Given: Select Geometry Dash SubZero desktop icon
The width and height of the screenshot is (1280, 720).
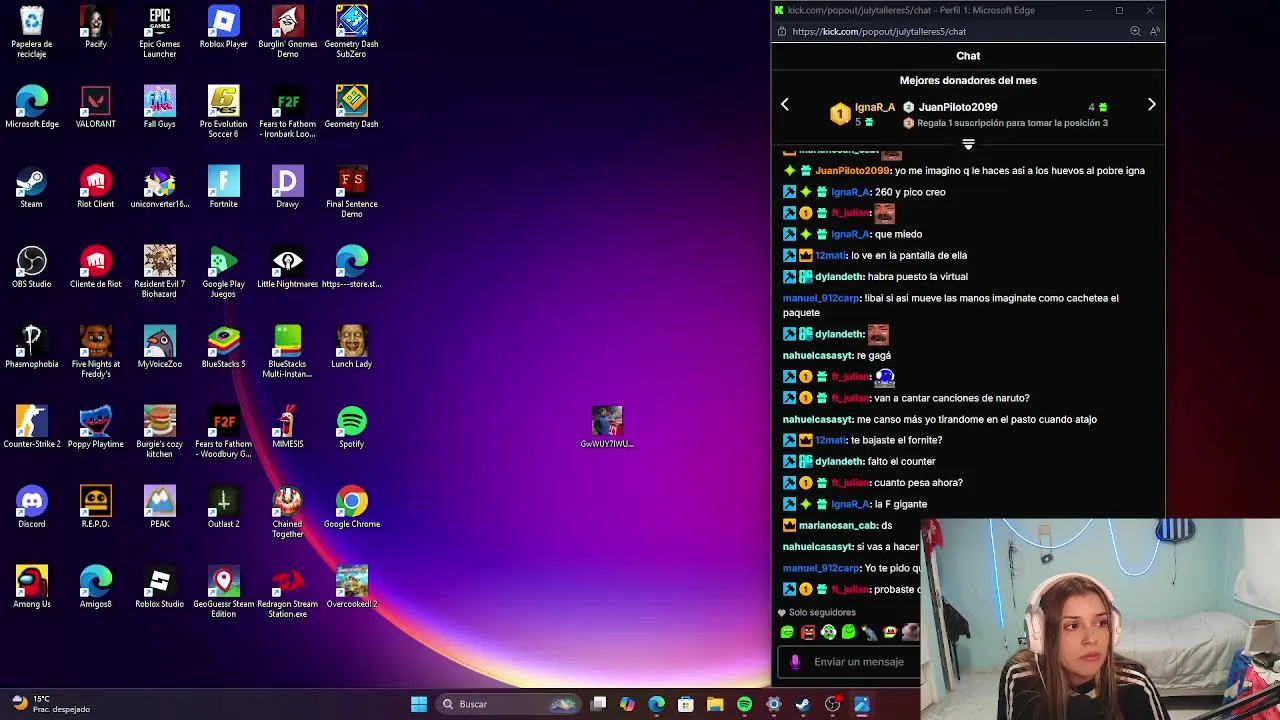Looking at the screenshot, I should pyautogui.click(x=352, y=31).
